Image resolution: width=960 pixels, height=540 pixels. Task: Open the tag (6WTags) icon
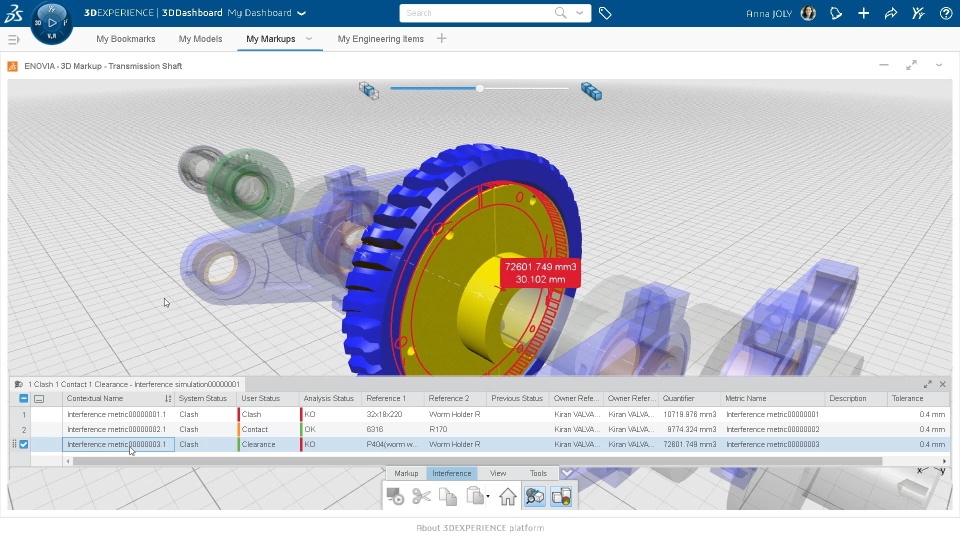(605, 13)
